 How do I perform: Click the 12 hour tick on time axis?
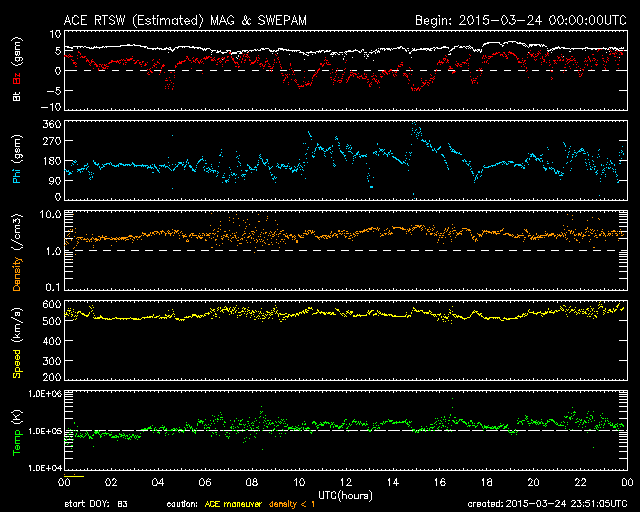[x=345, y=483]
